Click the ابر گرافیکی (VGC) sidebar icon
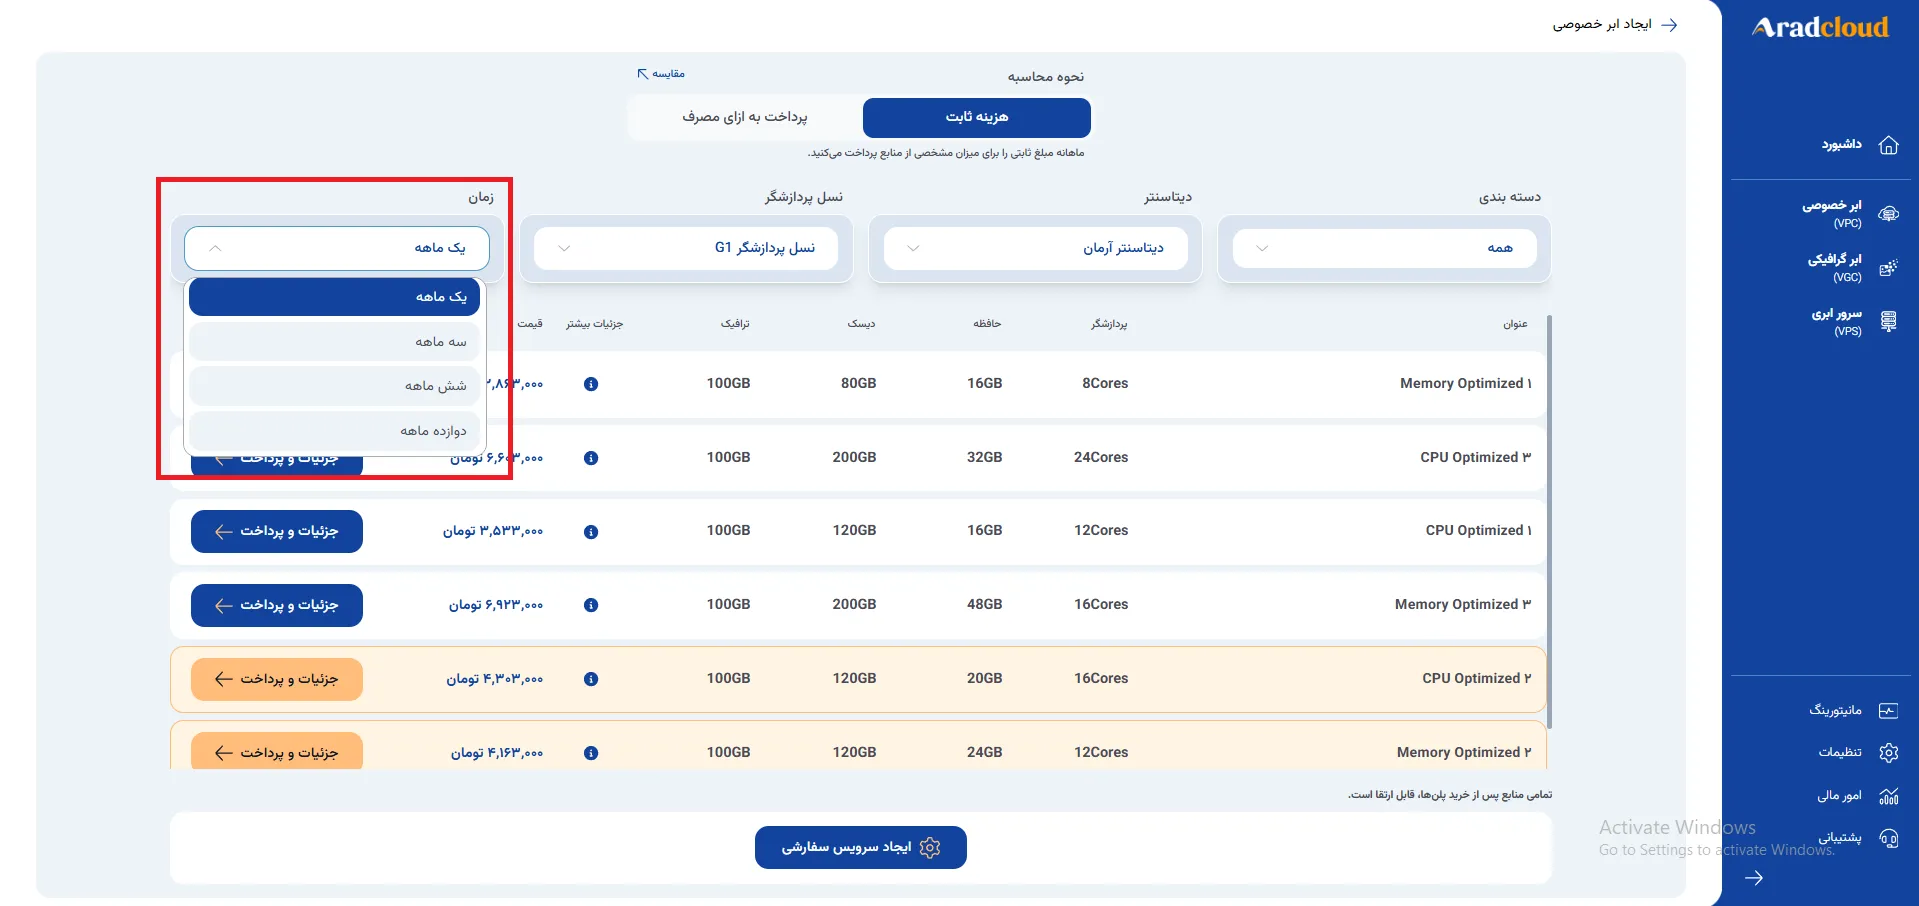 point(1888,268)
